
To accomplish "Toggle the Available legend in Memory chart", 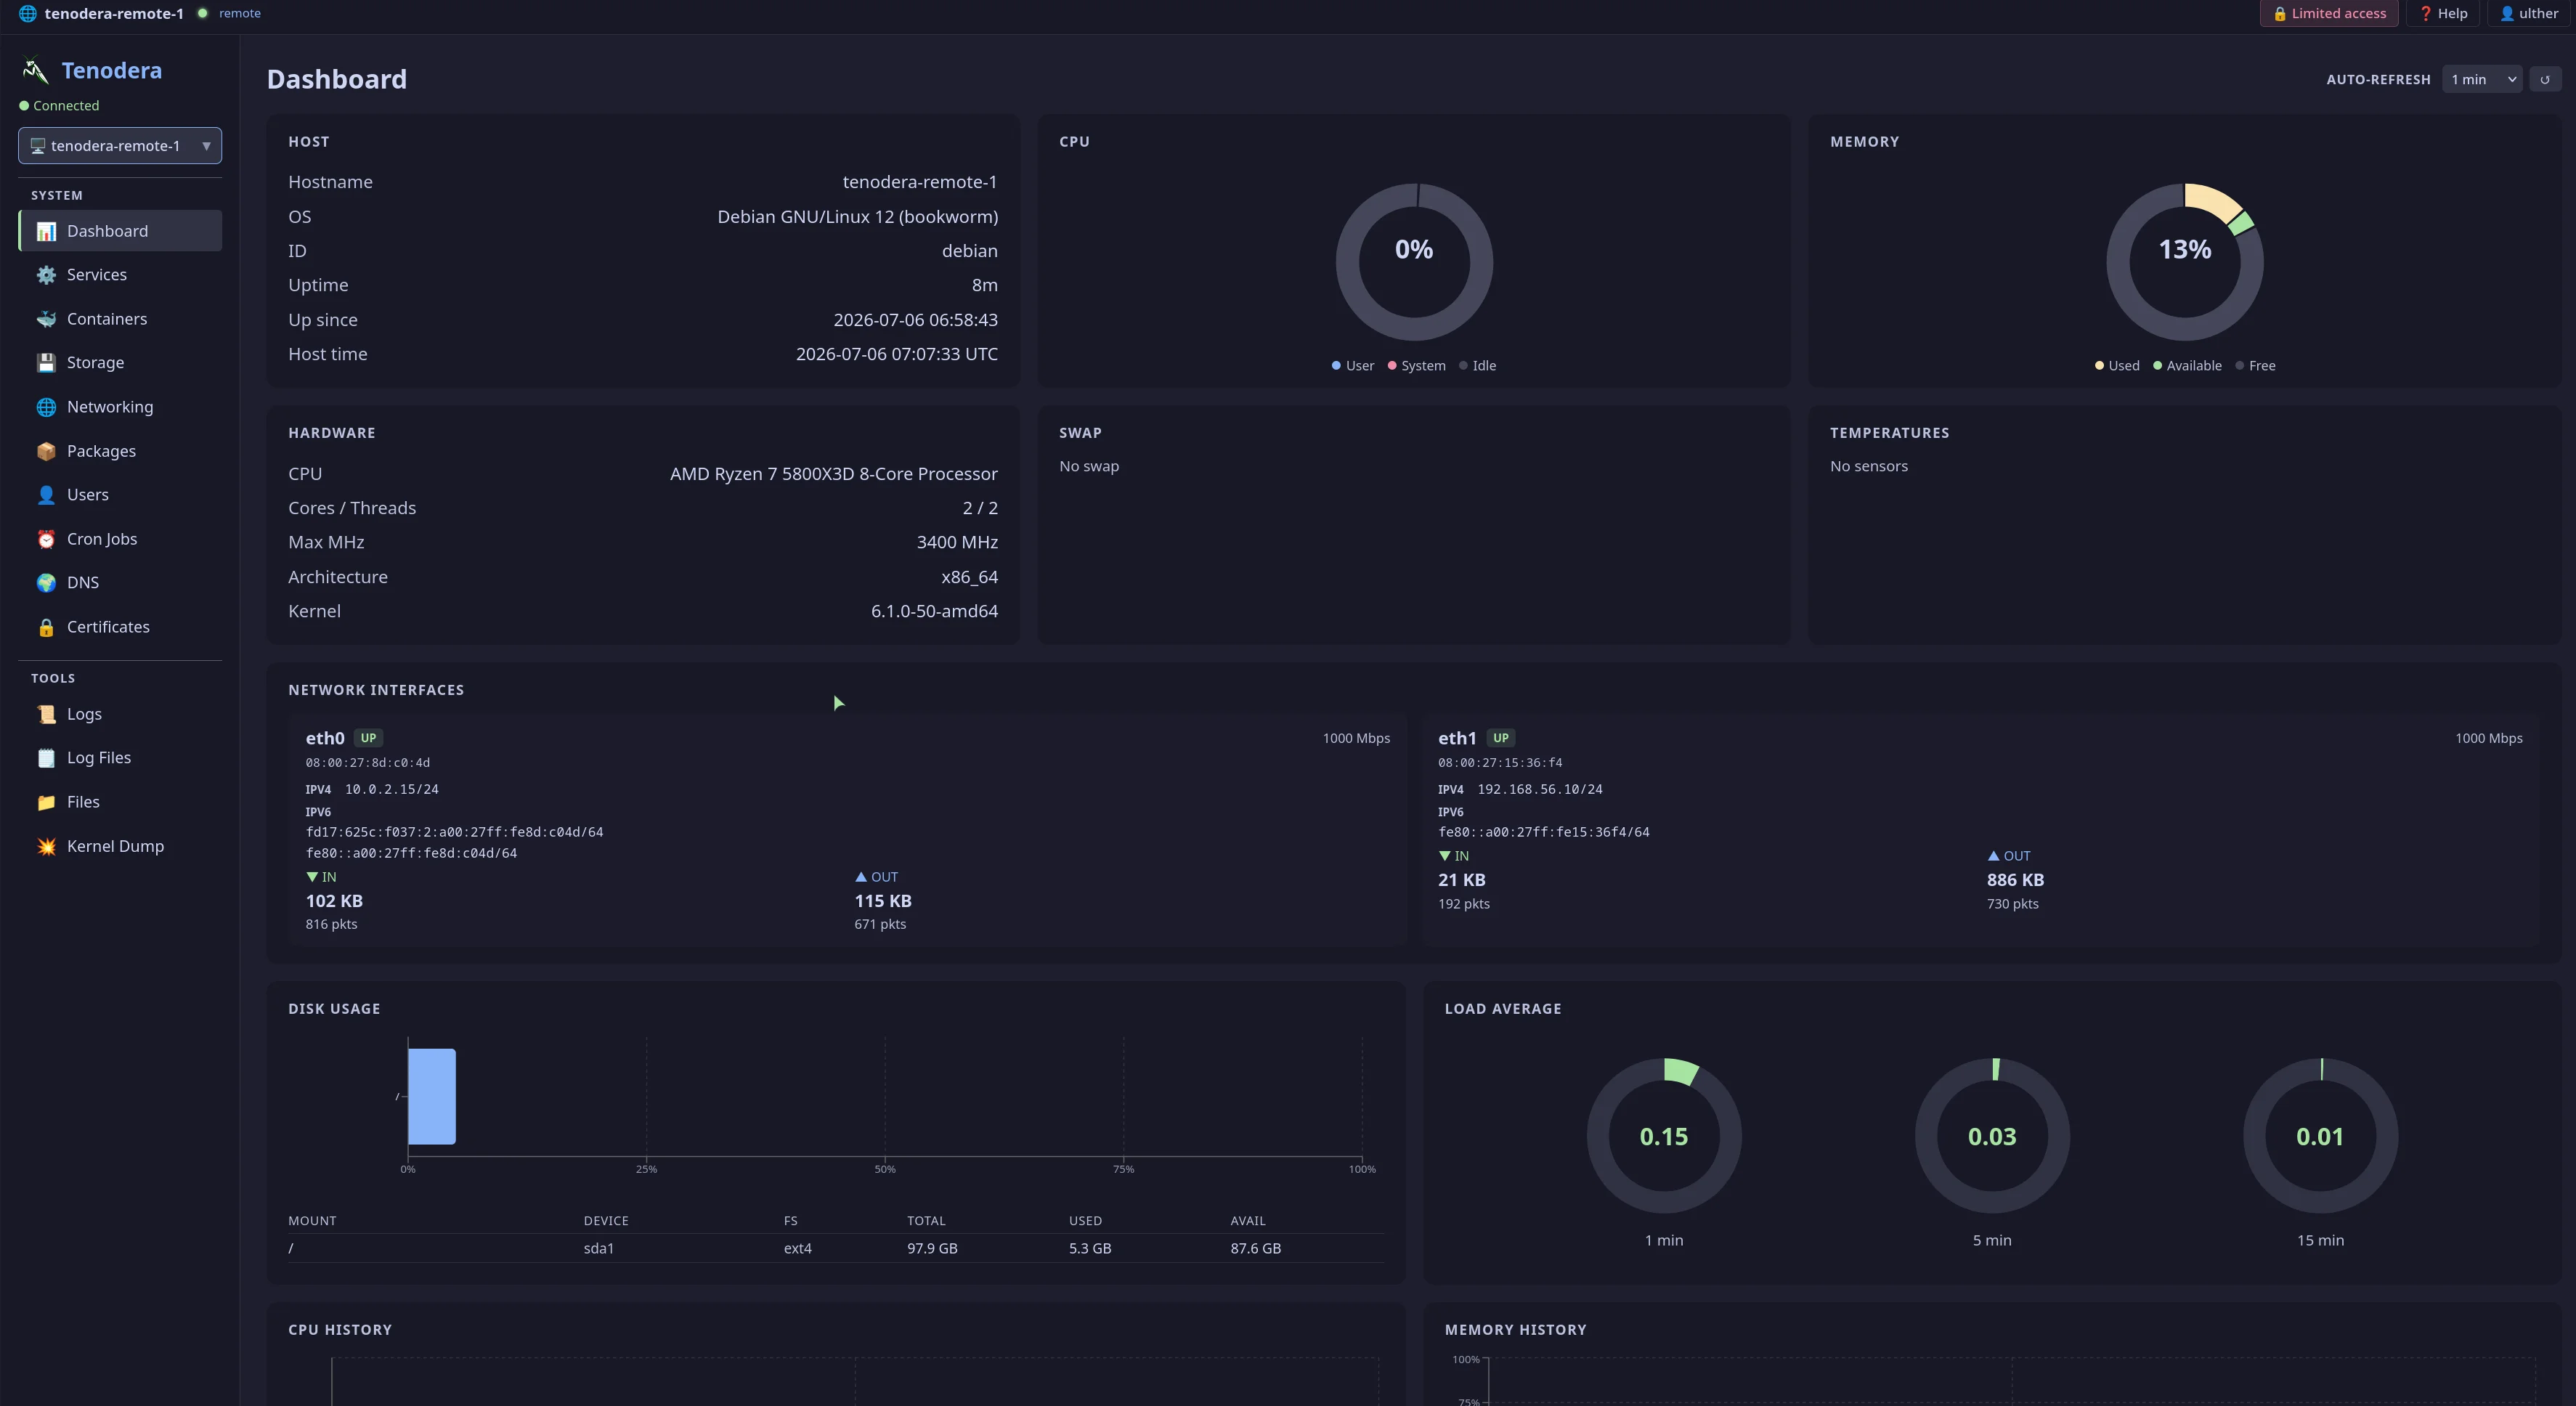I will 2187,366.
